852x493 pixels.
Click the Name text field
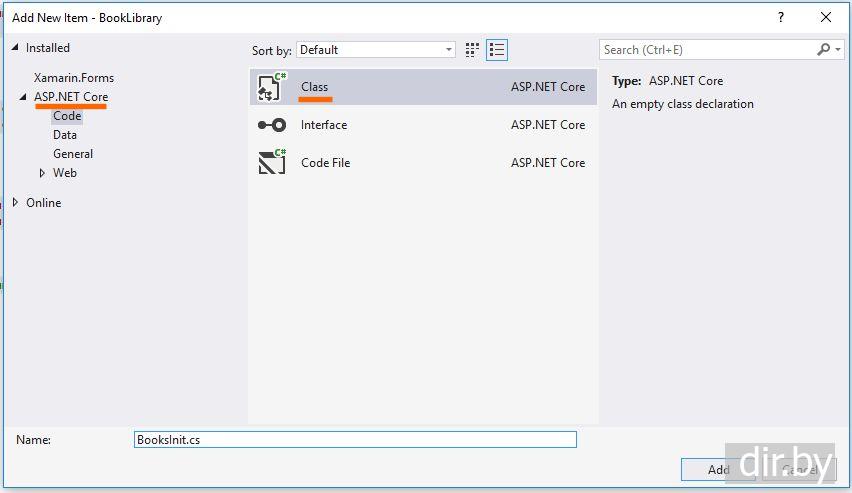[x=355, y=440]
